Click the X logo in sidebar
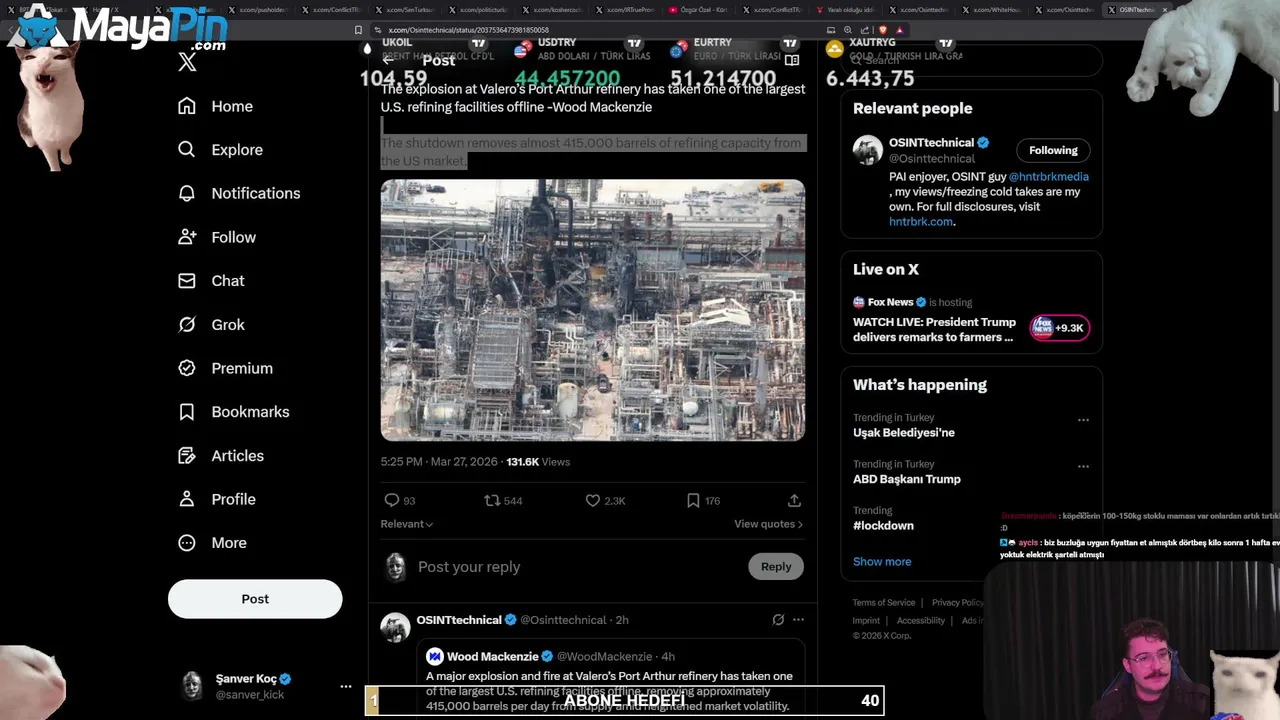 [x=187, y=62]
